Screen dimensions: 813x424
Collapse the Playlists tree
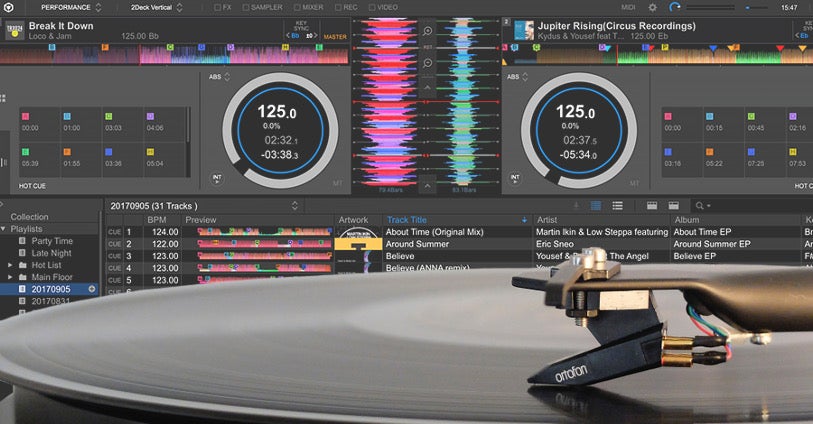4,229
